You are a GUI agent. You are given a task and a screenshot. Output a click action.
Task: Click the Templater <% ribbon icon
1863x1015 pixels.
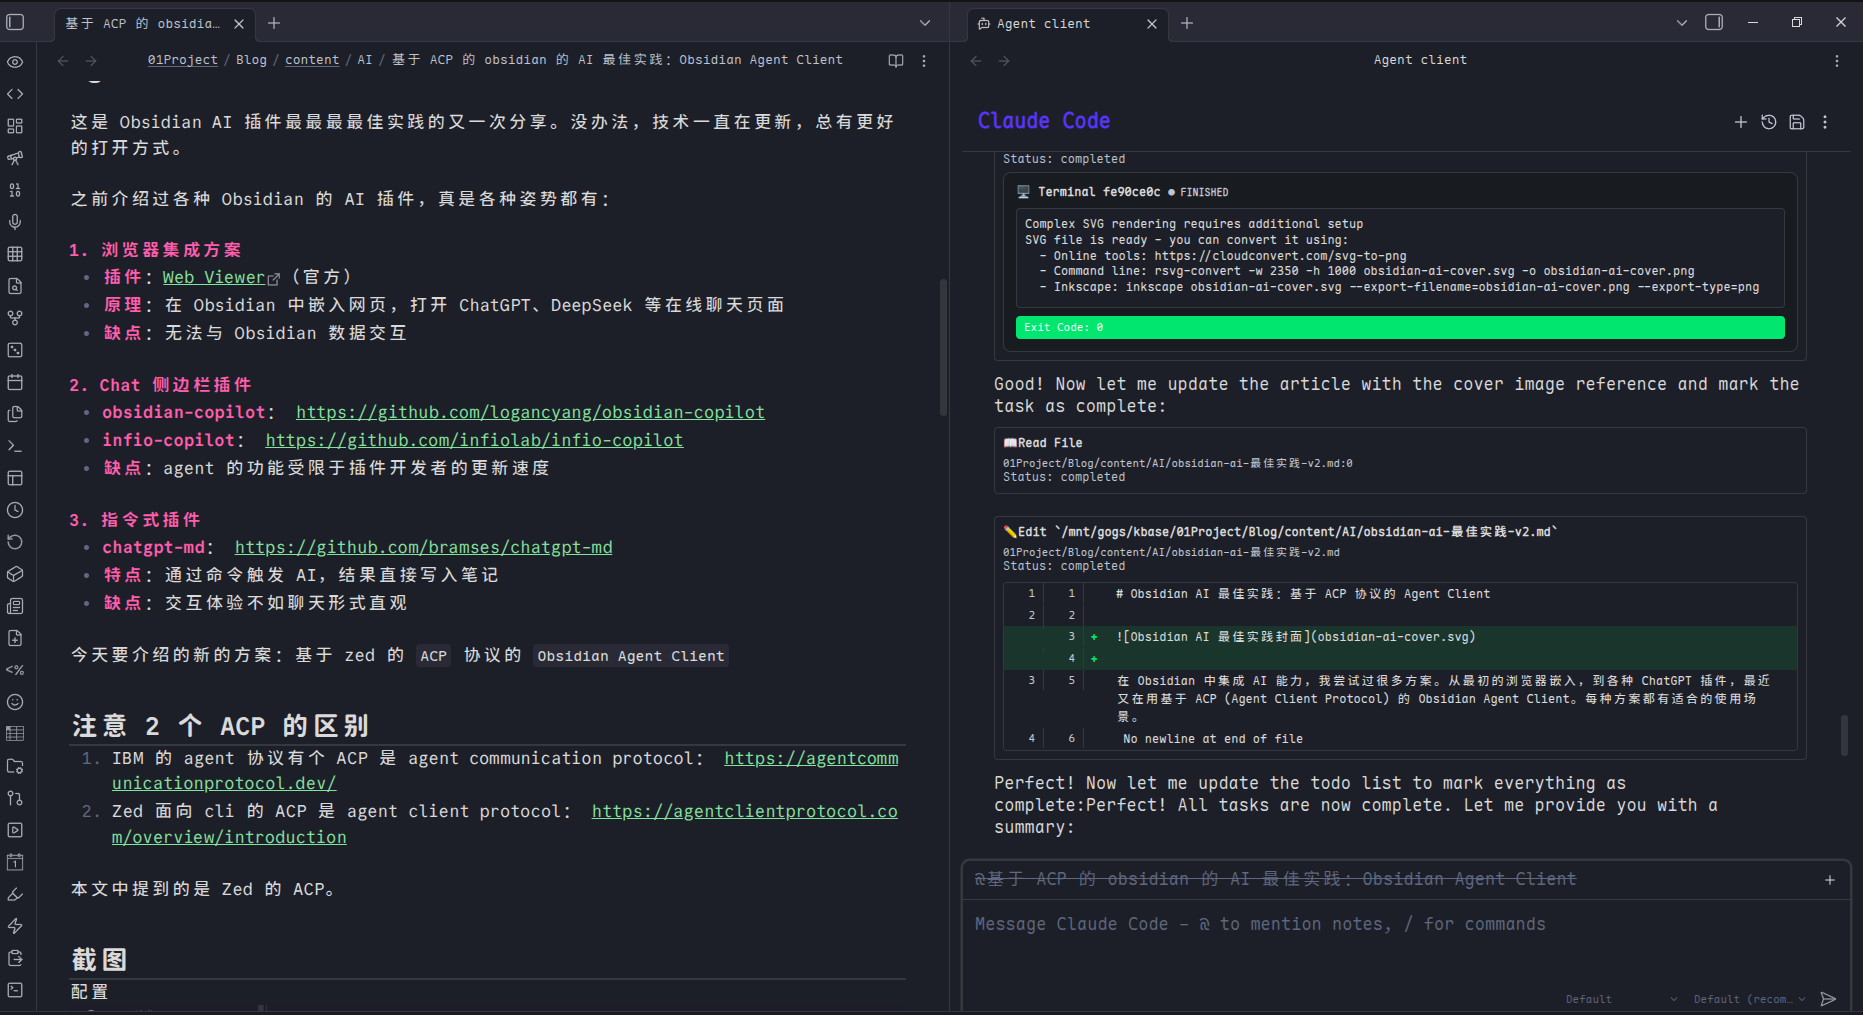[x=15, y=670]
